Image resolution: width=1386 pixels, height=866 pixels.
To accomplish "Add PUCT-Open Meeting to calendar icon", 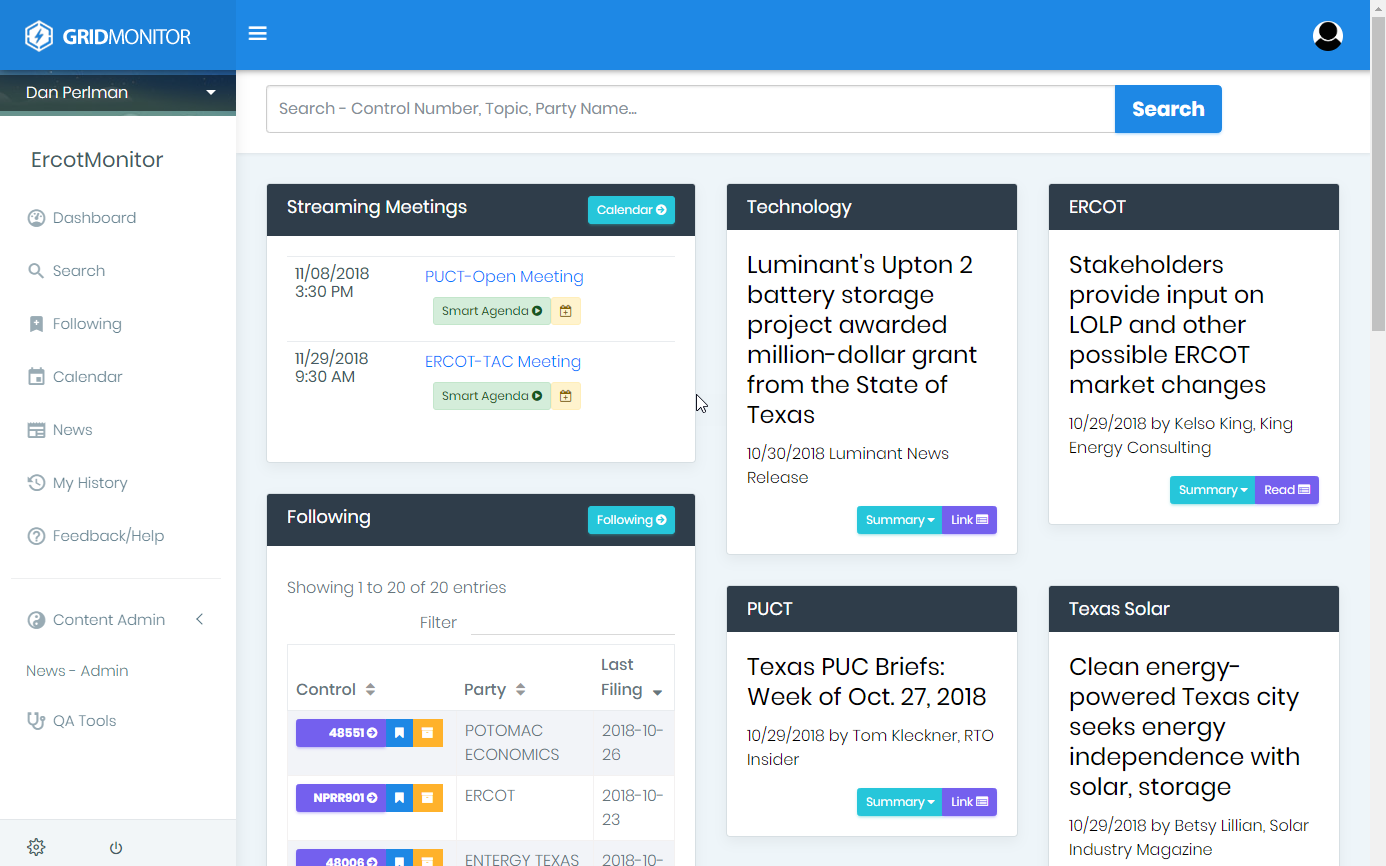I will [x=566, y=311].
